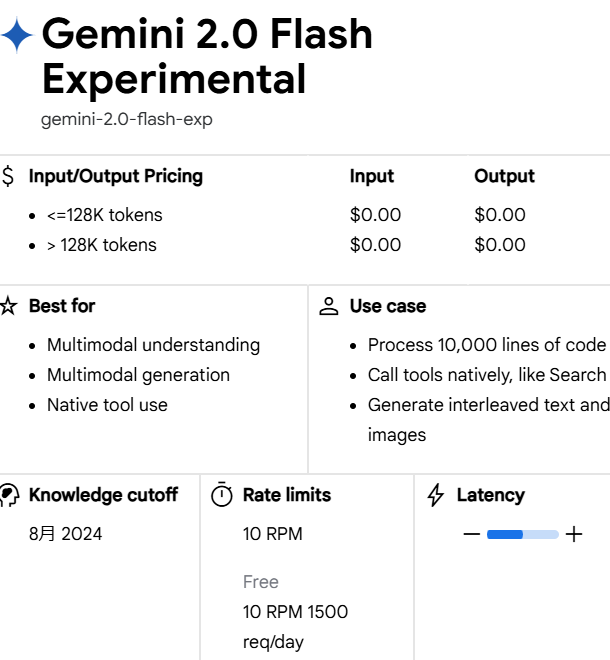The height and width of the screenshot is (660, 610).
Task: Click the Process 10,000 lines of code item
Action: 486,345
